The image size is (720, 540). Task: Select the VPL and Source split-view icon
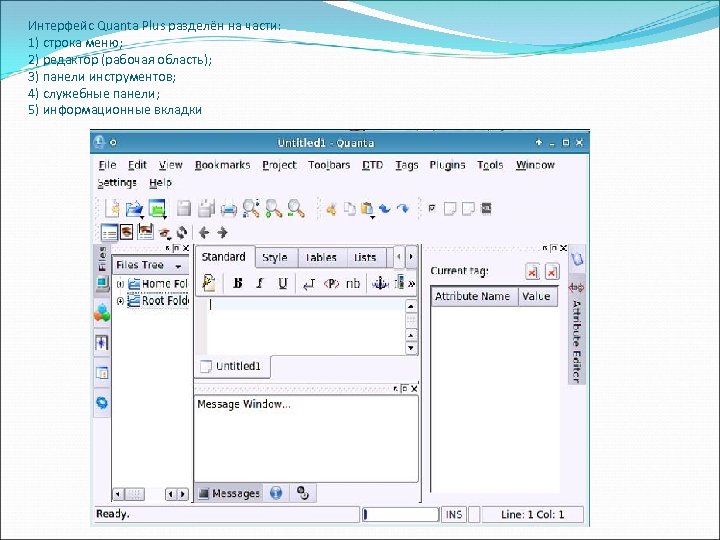(145, 232)
